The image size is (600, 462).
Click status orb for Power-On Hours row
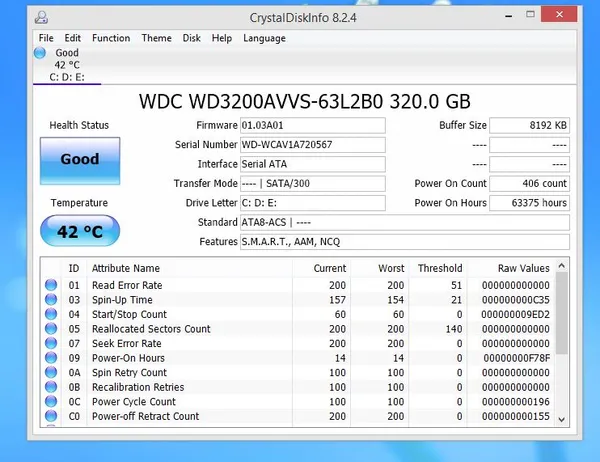(x=51, y=358)
